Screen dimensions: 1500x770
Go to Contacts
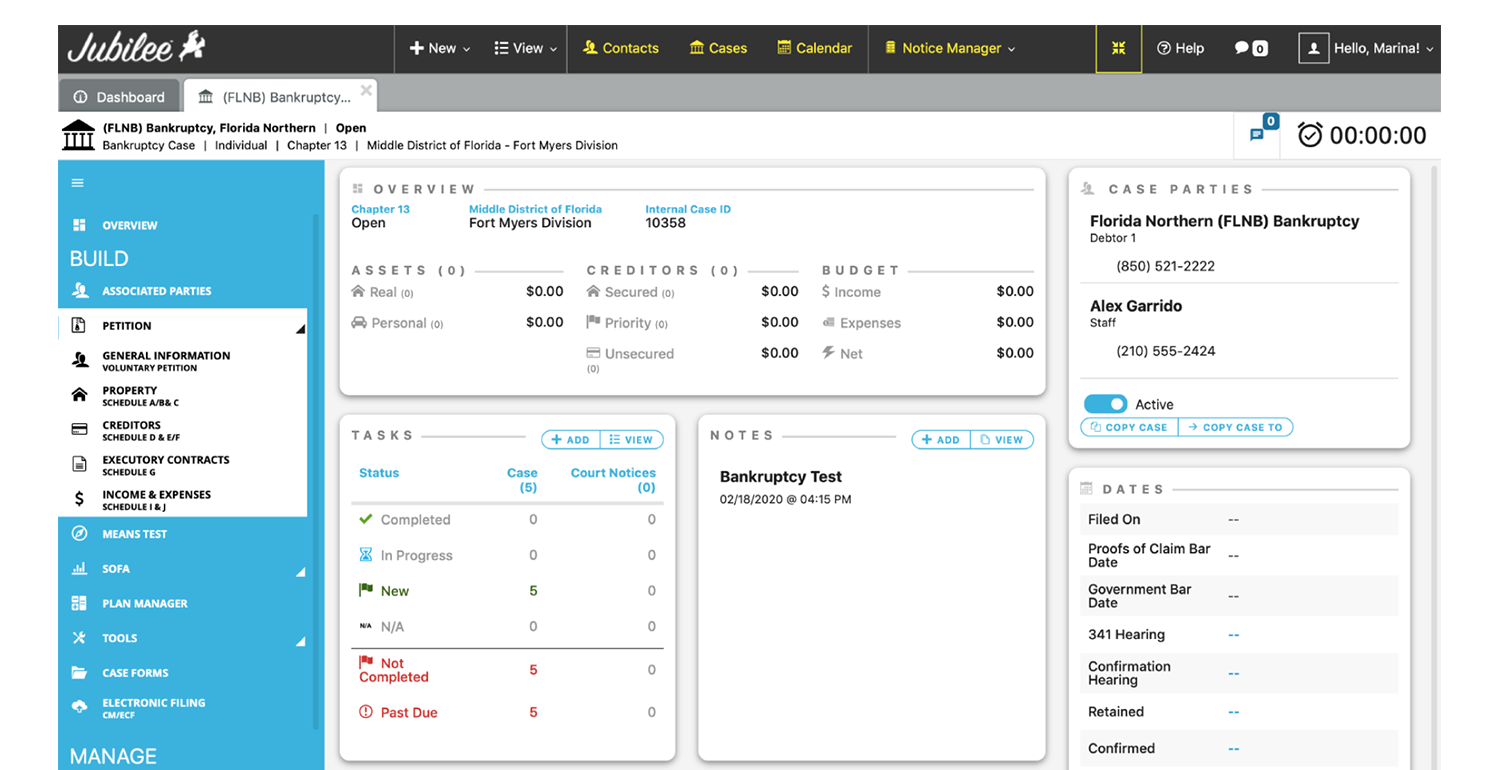tap(621, 48)
